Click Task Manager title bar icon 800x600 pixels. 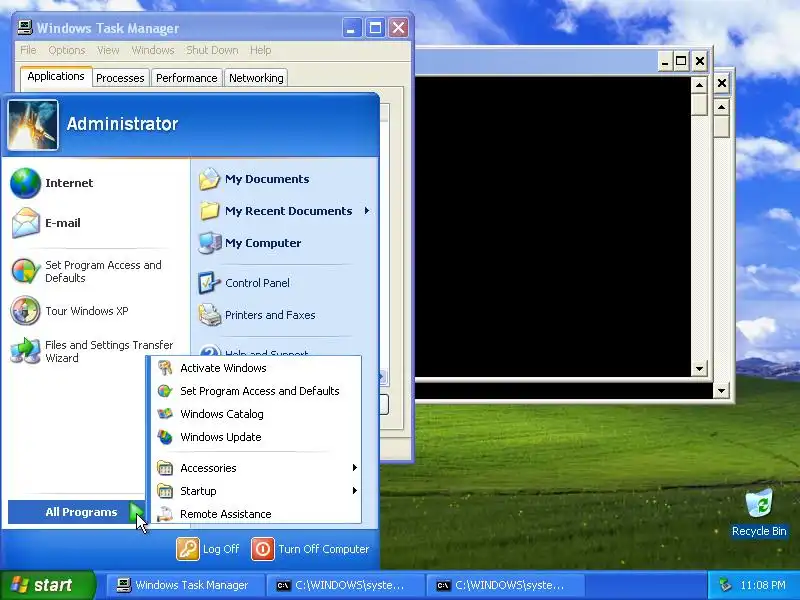pyautogui.click(x=24, y=28)
